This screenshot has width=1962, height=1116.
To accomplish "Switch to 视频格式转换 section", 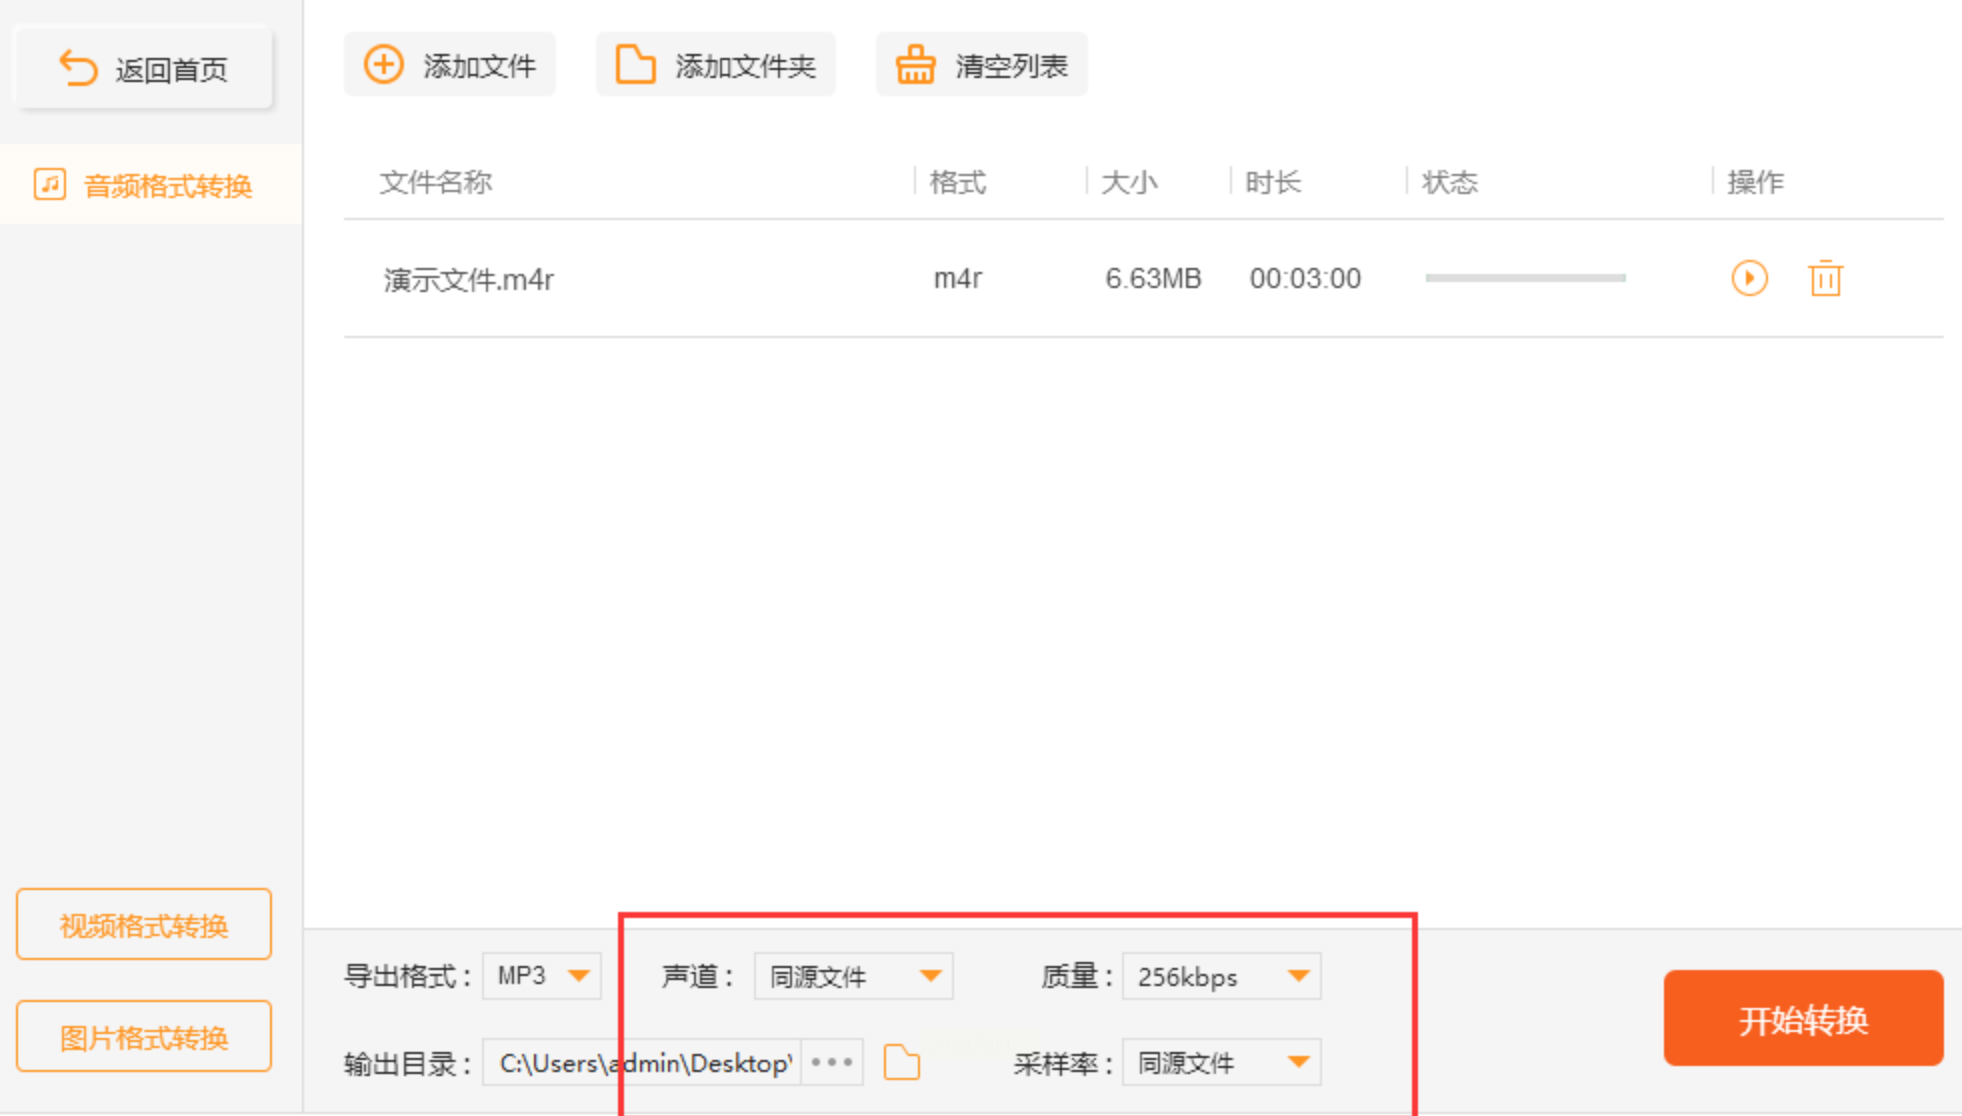I will [144, 925].
